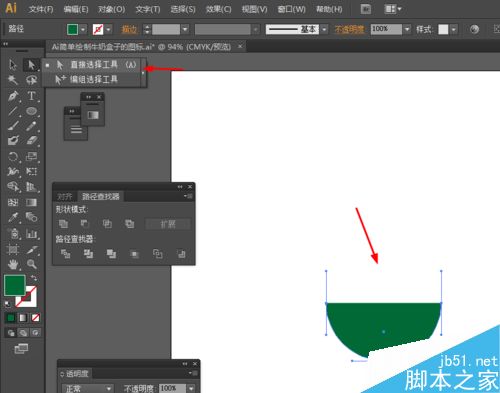Click Minus Back pathfinder icon
Viewport: 500px width, 393px height.
(x=181, y=254)
